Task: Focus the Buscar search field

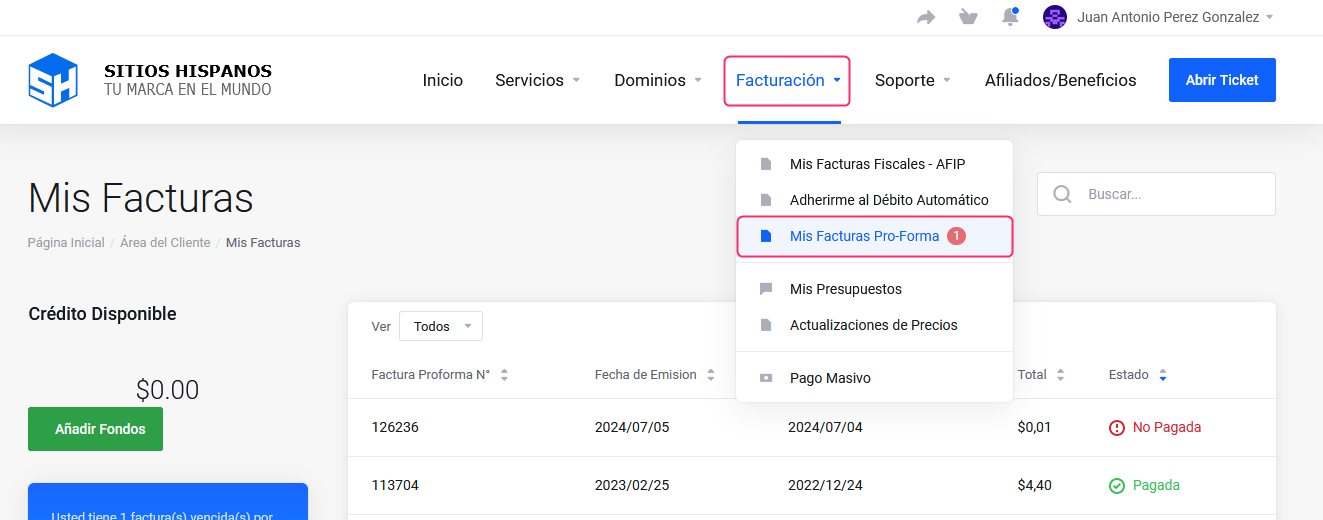Action: point(1172,194)
